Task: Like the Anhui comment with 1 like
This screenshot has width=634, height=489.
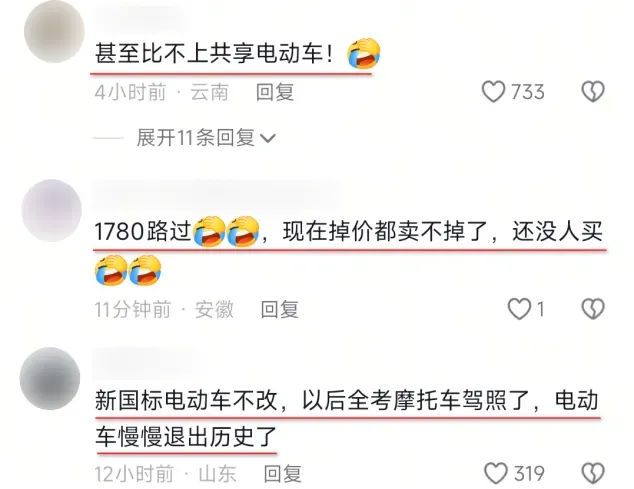Action: pos(519,309)
